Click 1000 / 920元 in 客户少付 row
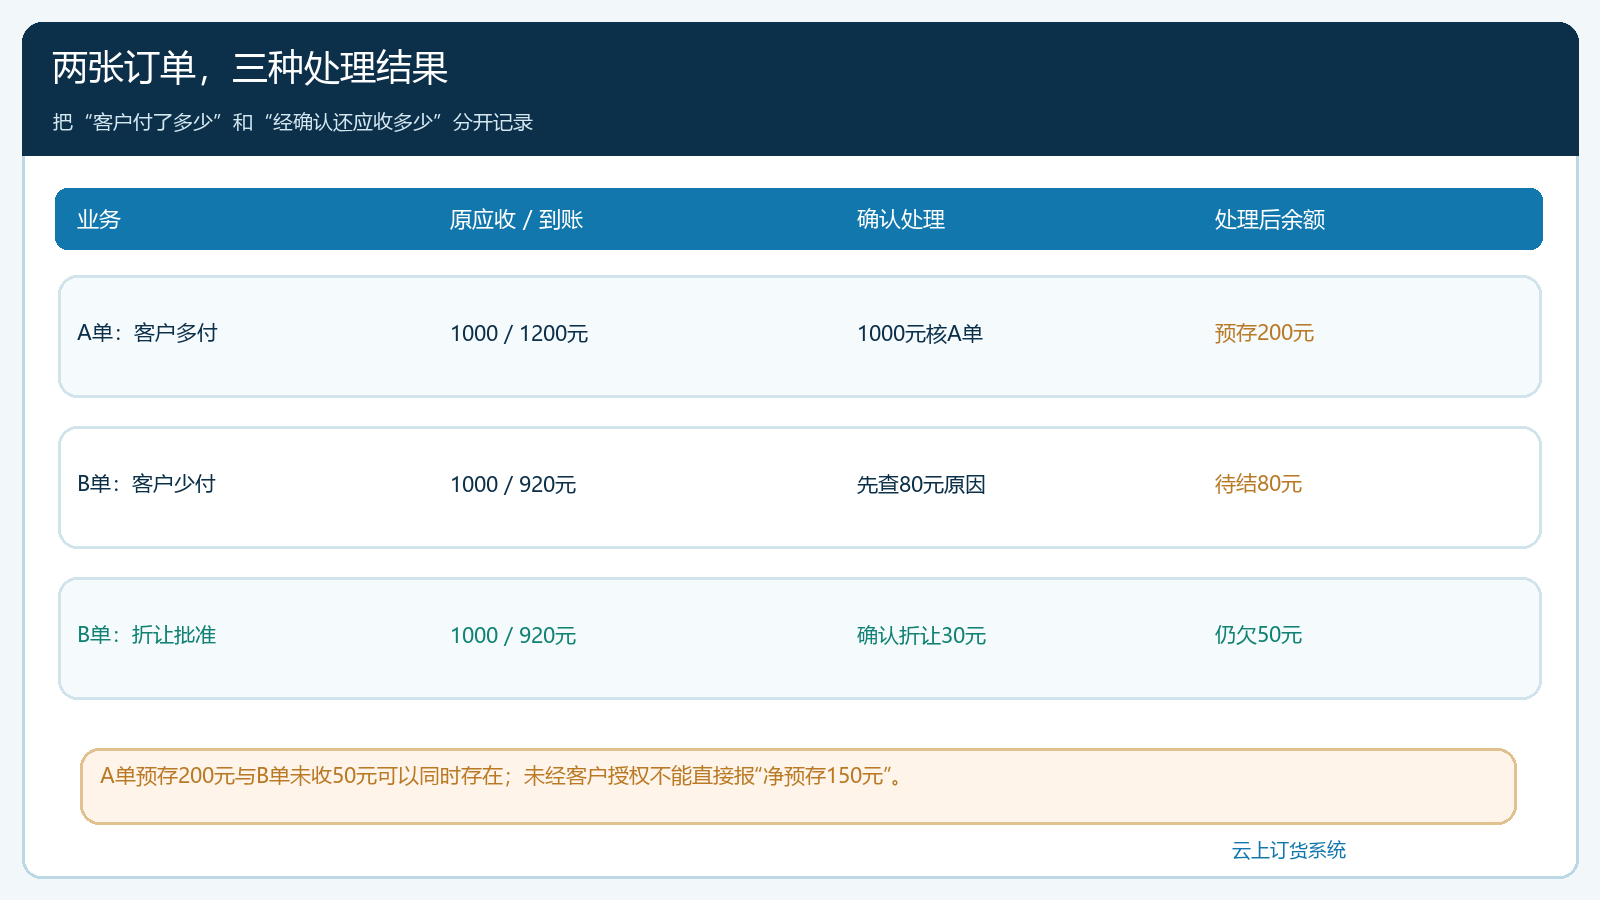Viewport: 1600px width, 900px height. coord(513,485)
